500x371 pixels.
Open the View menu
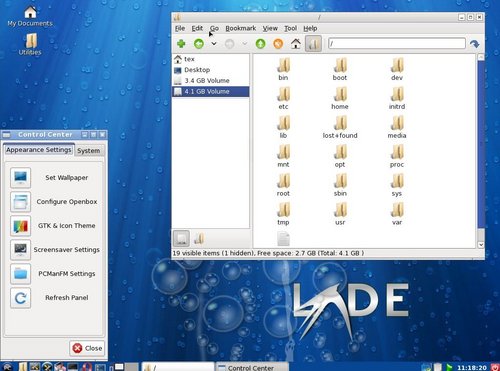pos(270,28)
